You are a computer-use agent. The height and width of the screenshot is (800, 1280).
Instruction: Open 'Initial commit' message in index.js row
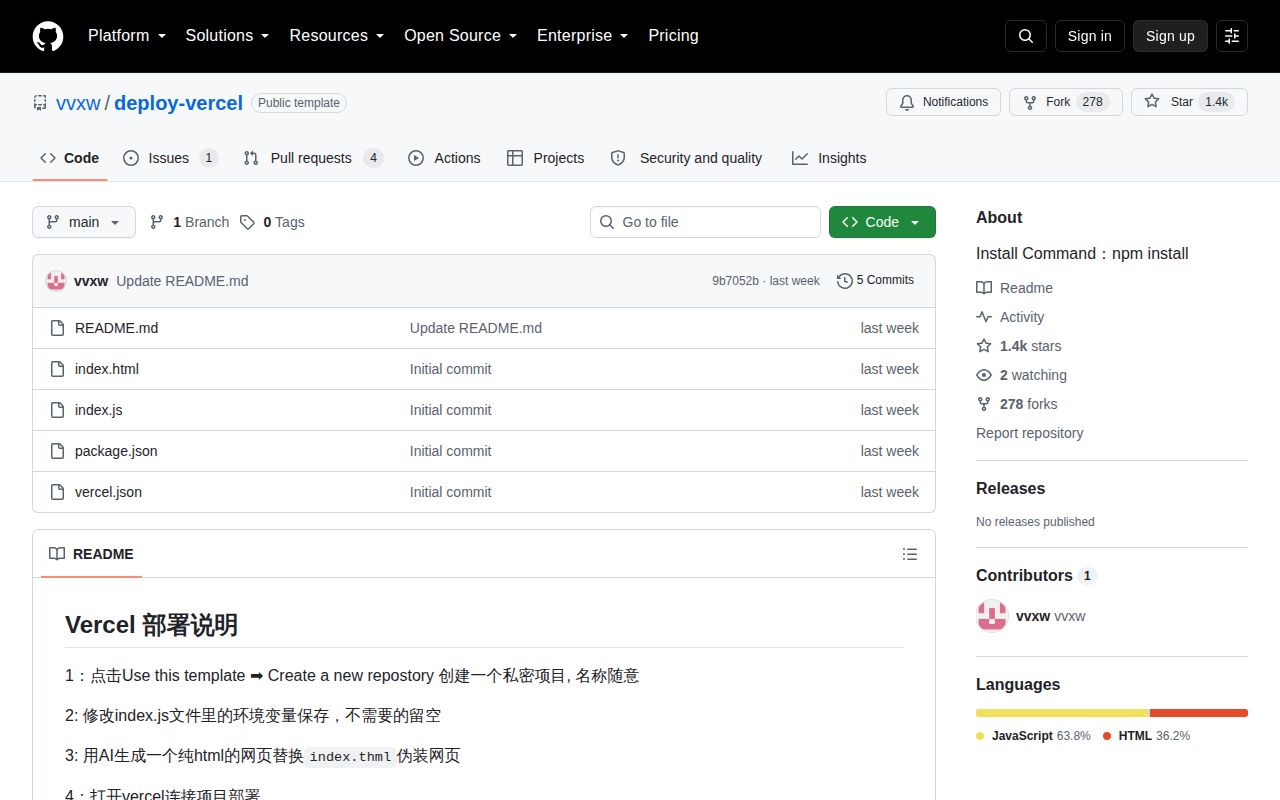pos(450,410)
